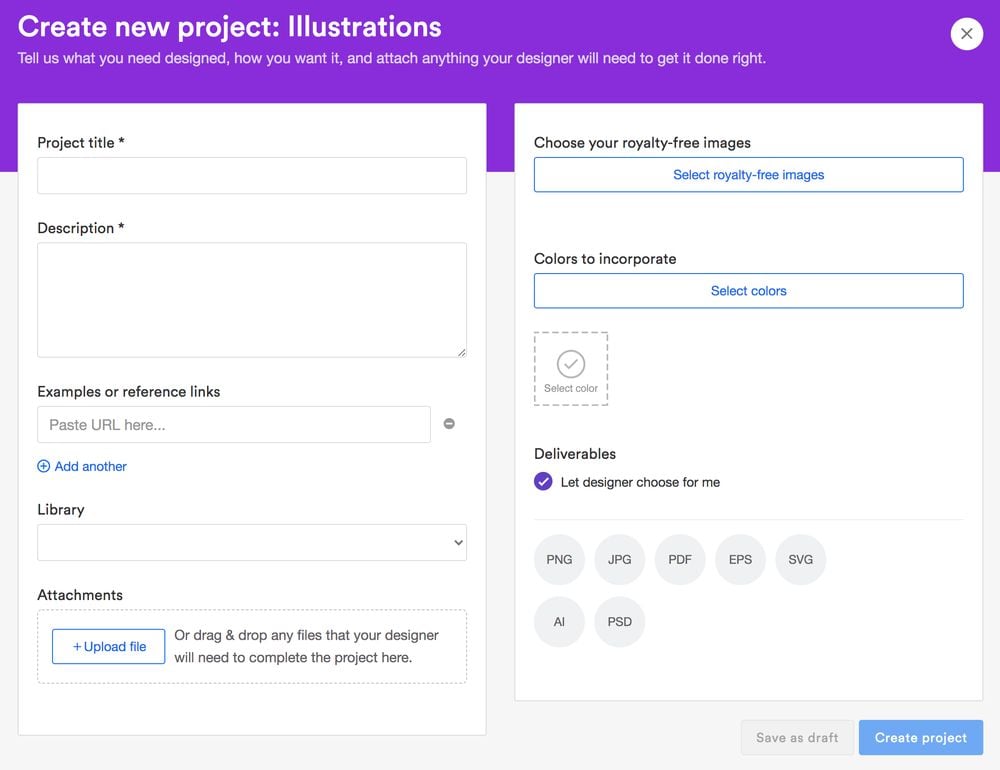Click the Upload file button
Image resolution: width=1000 pixels, height=770 pixels.
pos(108,646)
